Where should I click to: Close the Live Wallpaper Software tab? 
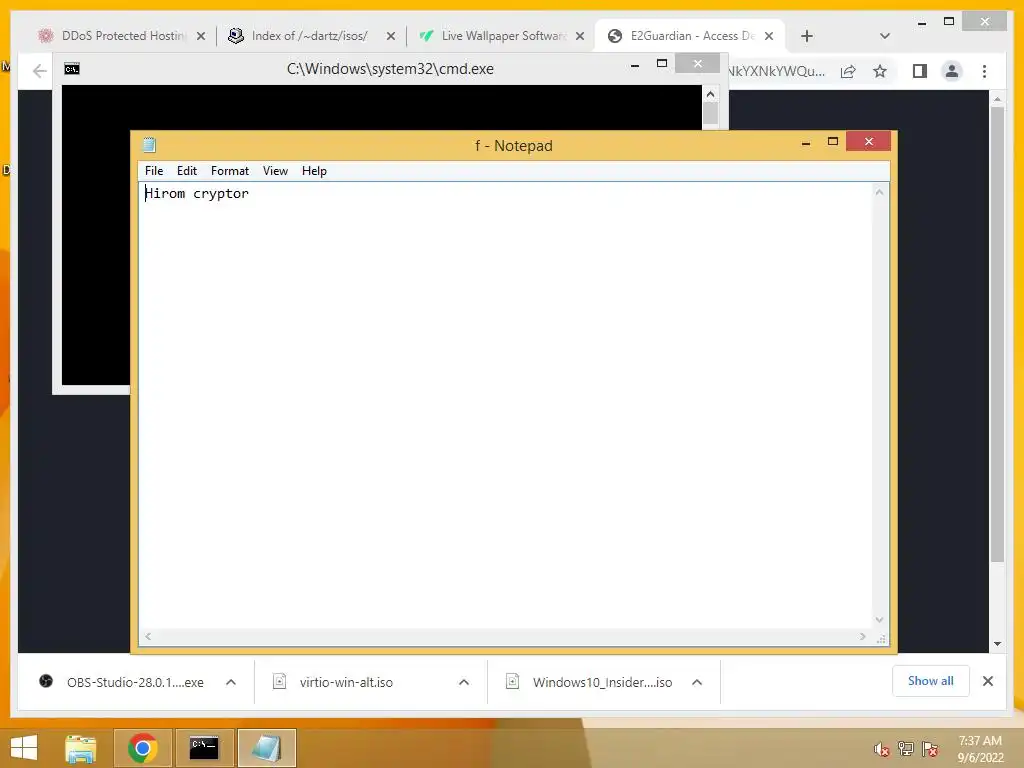point(580,37)
